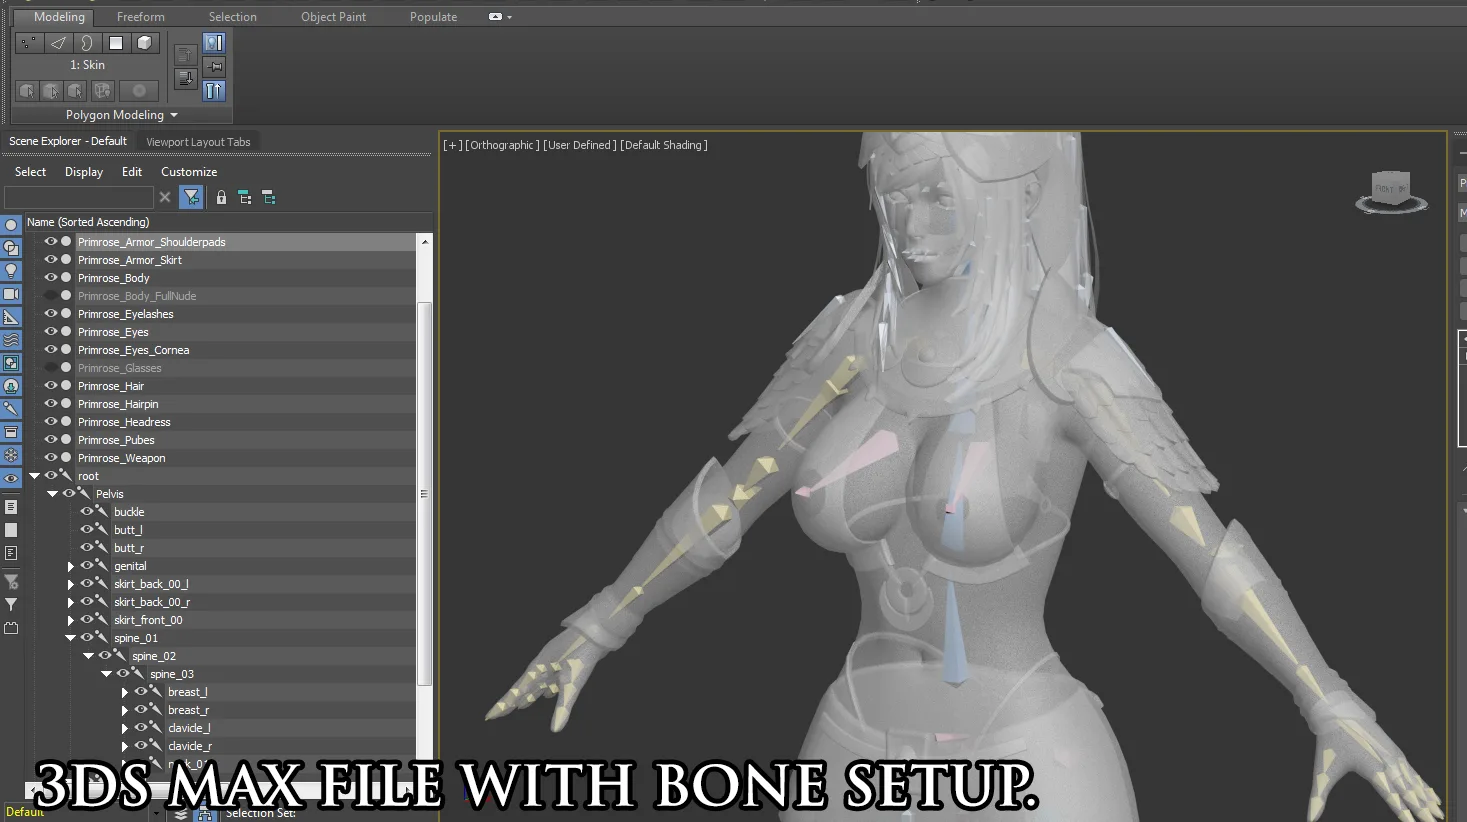This screenshot has width=1467, height=822.
Task: Expand the breast_l node
Action: [125, 692]
